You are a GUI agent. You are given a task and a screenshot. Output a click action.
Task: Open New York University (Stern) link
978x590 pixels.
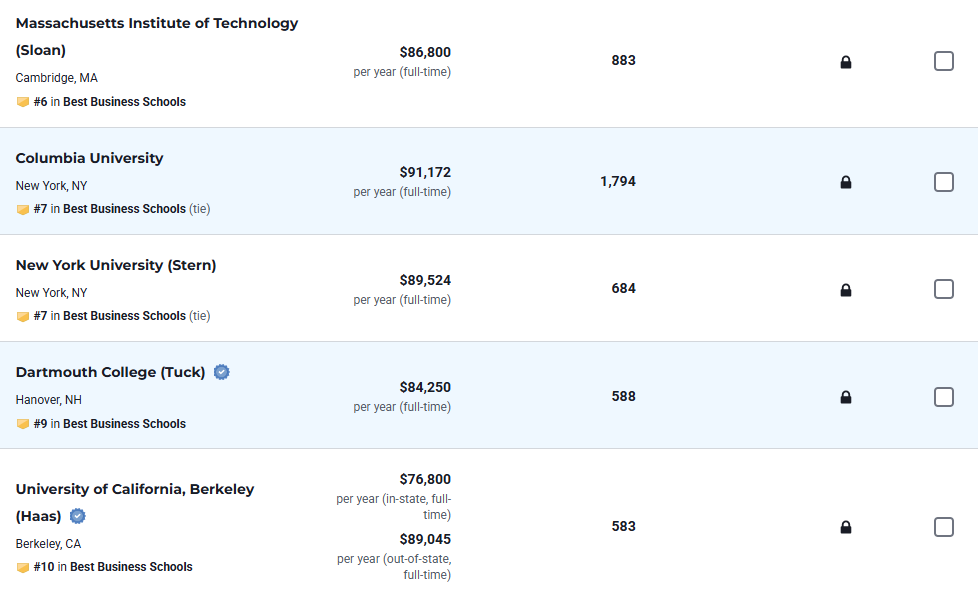[x=115, y=265]
